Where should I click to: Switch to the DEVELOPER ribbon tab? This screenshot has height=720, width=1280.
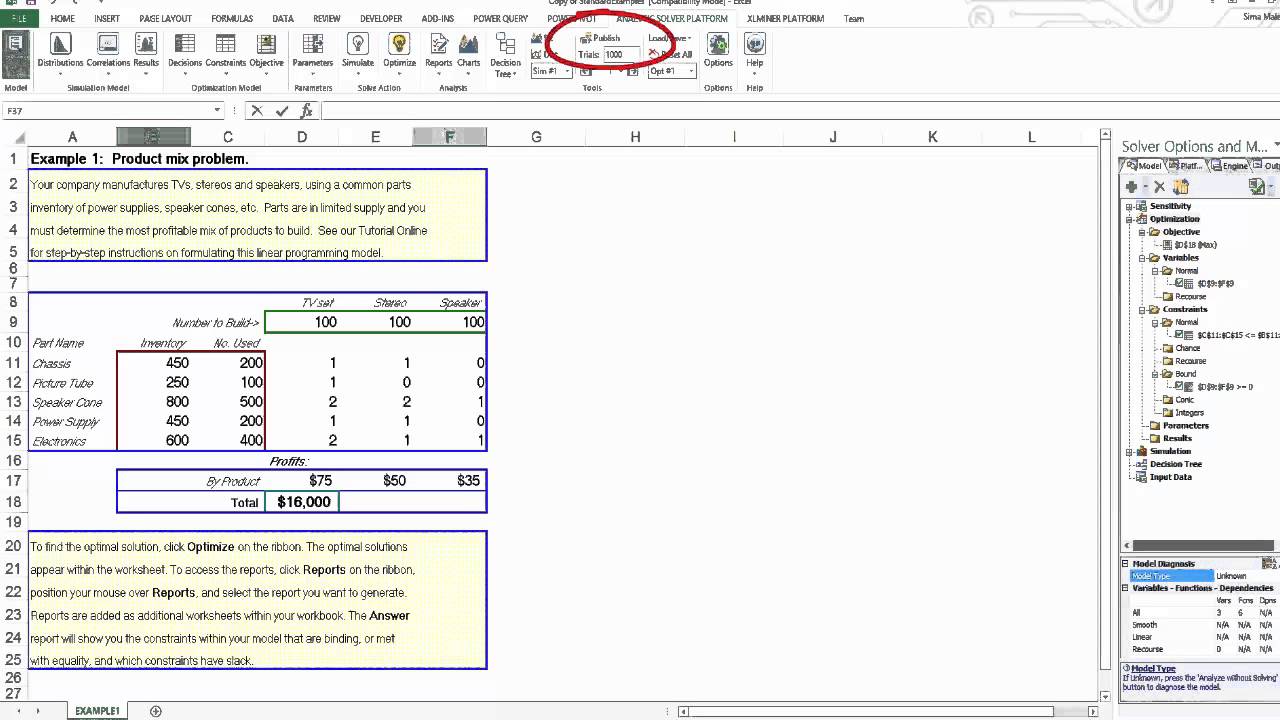381,18
